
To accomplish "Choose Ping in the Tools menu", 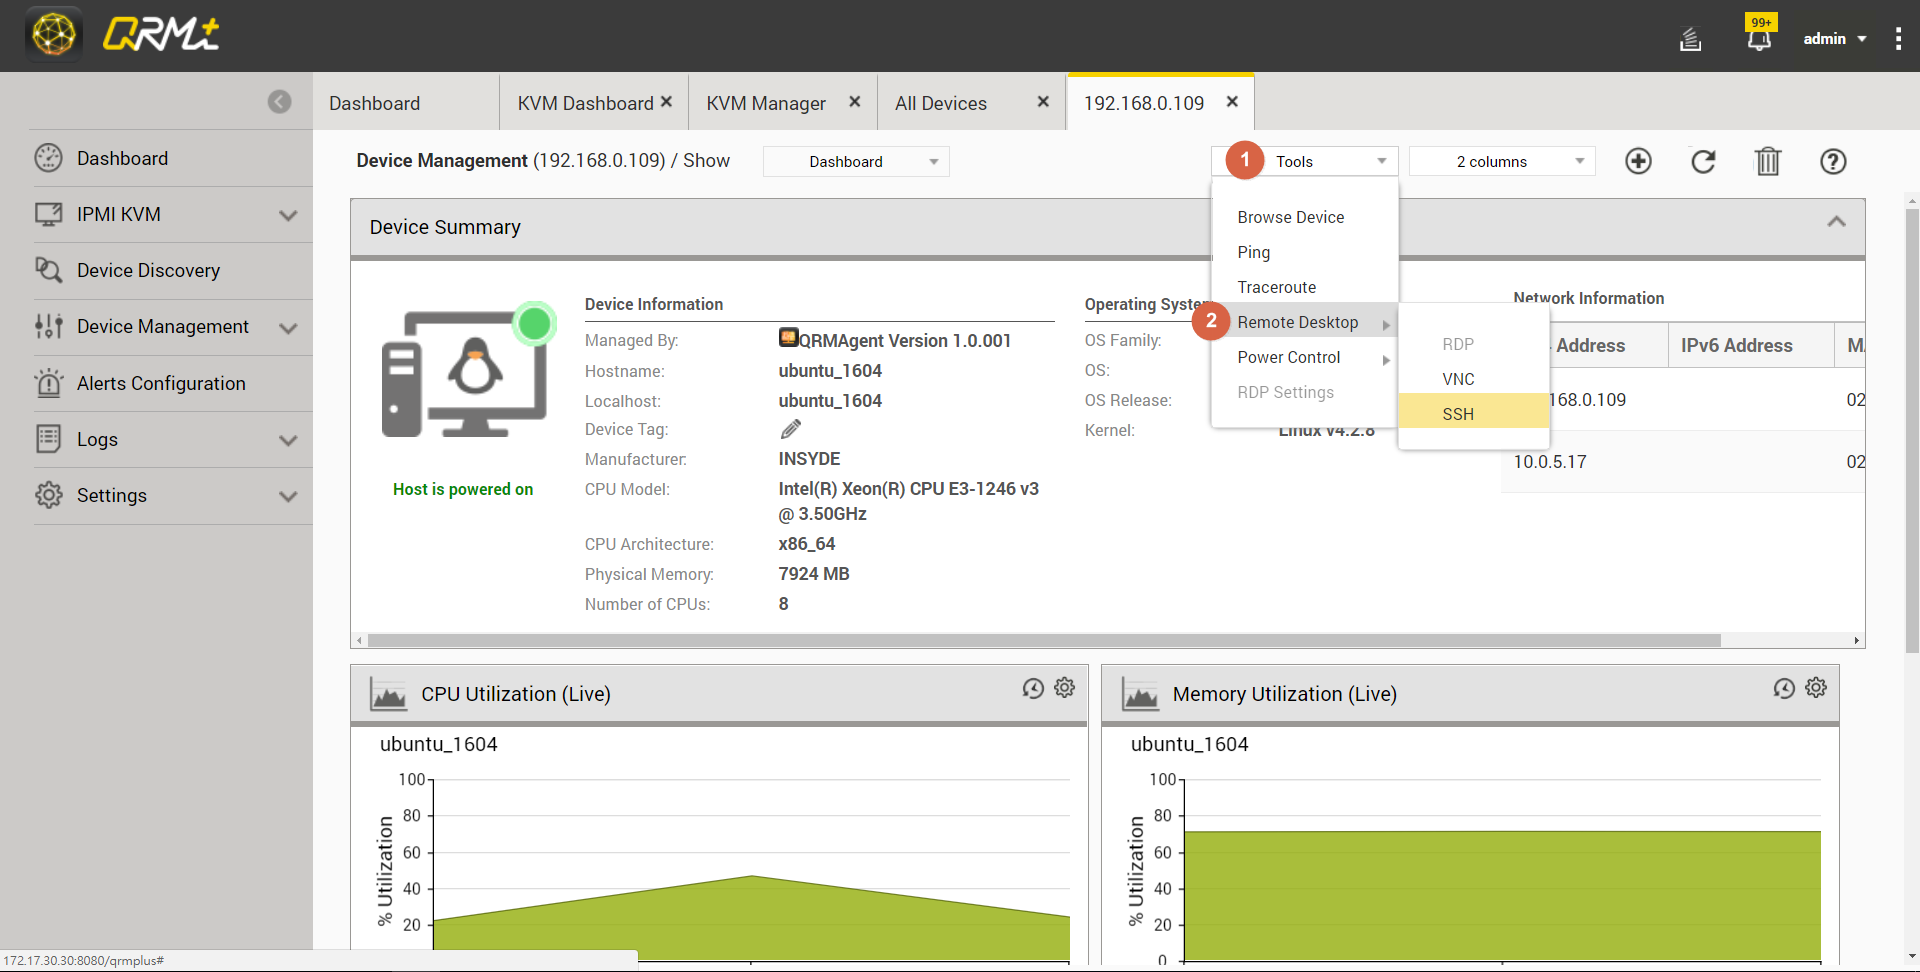I will point(1254,252).
